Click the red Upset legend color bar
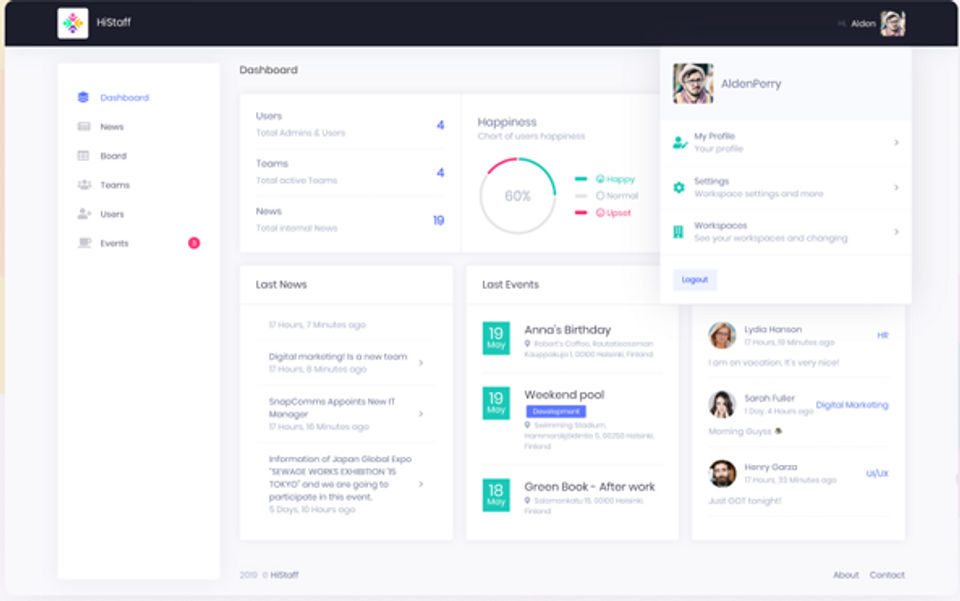The image size is (960, 601). point(581,212)
